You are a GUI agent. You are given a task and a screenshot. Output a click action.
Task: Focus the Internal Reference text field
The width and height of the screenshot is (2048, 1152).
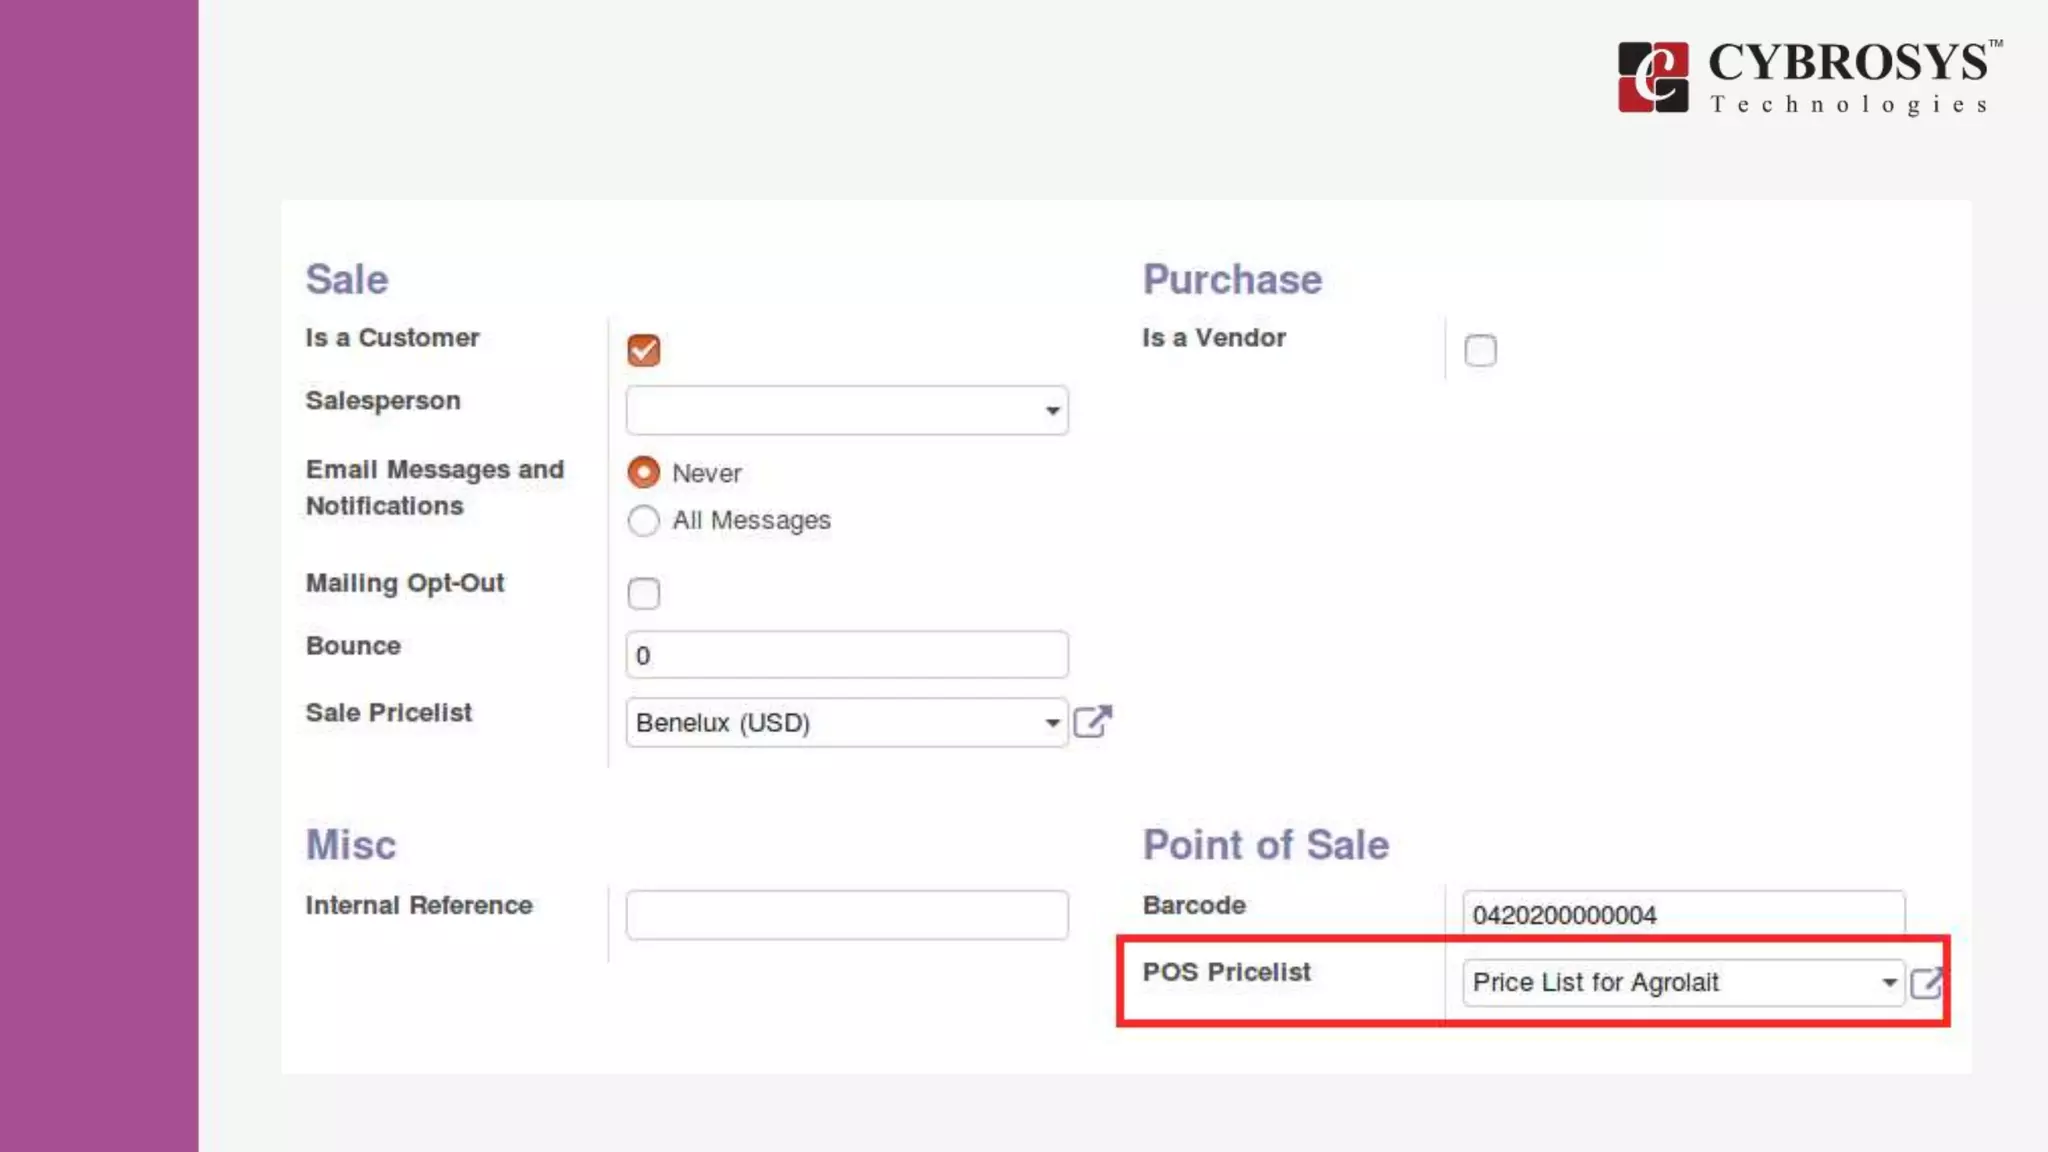coord(846,914)
